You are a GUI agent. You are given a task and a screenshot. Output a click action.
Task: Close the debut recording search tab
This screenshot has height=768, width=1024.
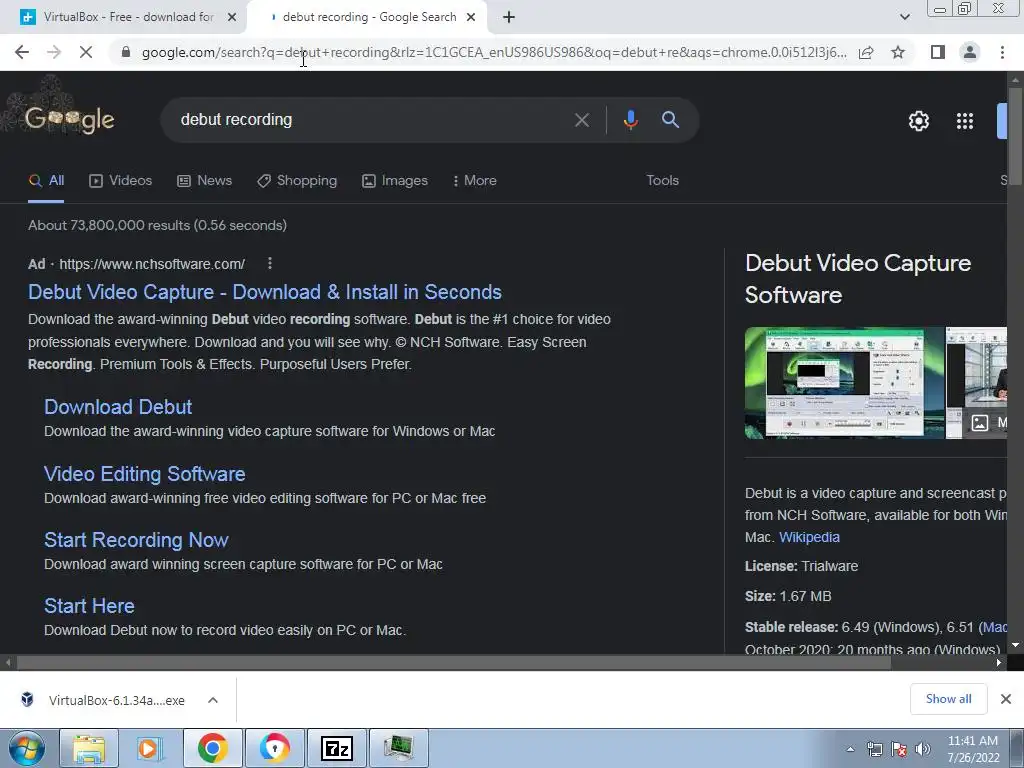pos(471,17)
